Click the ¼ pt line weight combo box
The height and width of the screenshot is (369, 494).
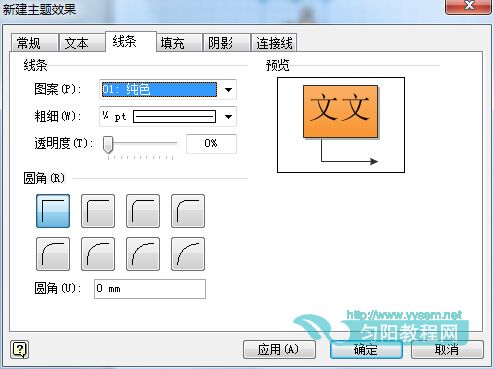click(168, 117)
